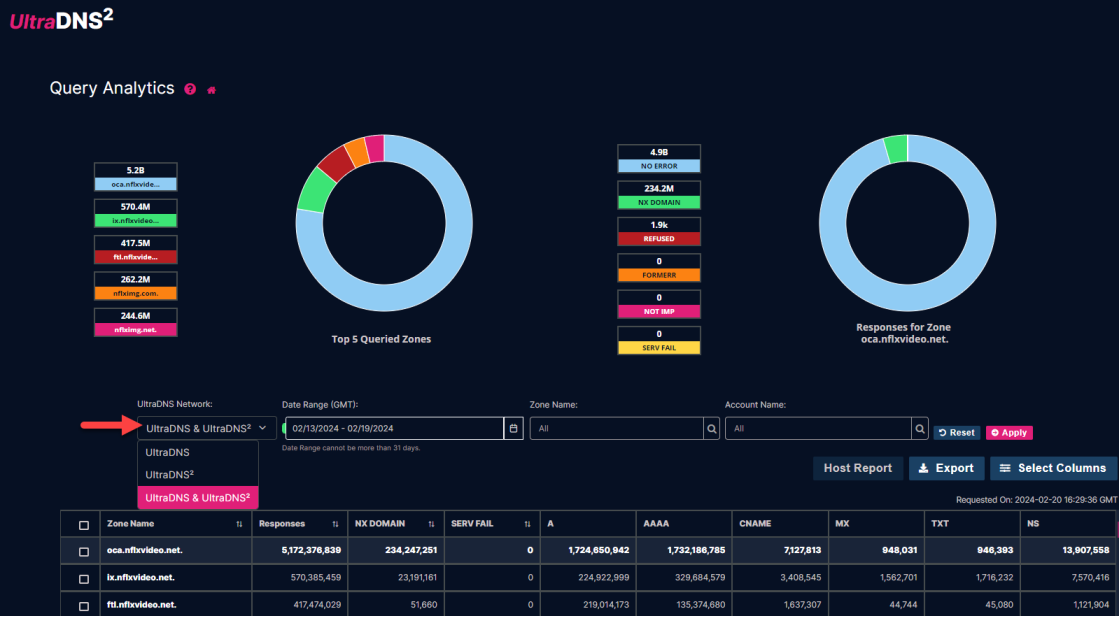Go home via the pink house icon
This screenshot has height=617, width=1119.
point(211,90)
